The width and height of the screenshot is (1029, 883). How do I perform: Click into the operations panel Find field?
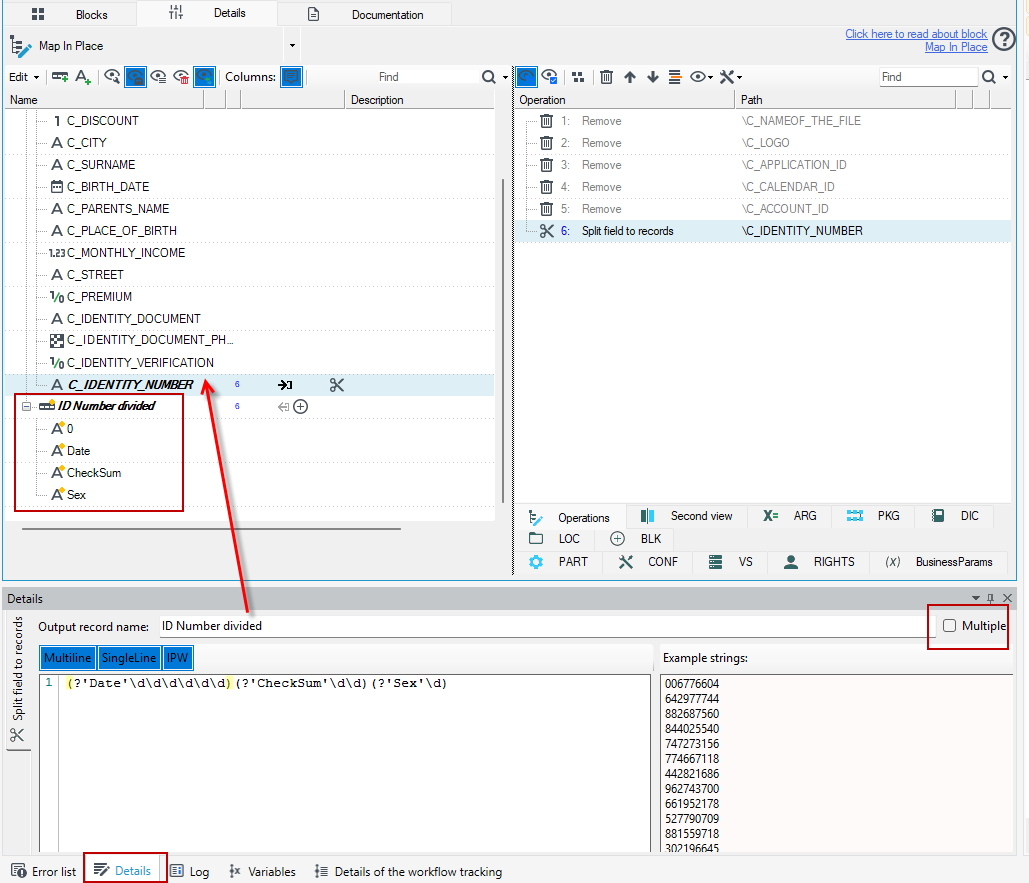tap(929, 77)
